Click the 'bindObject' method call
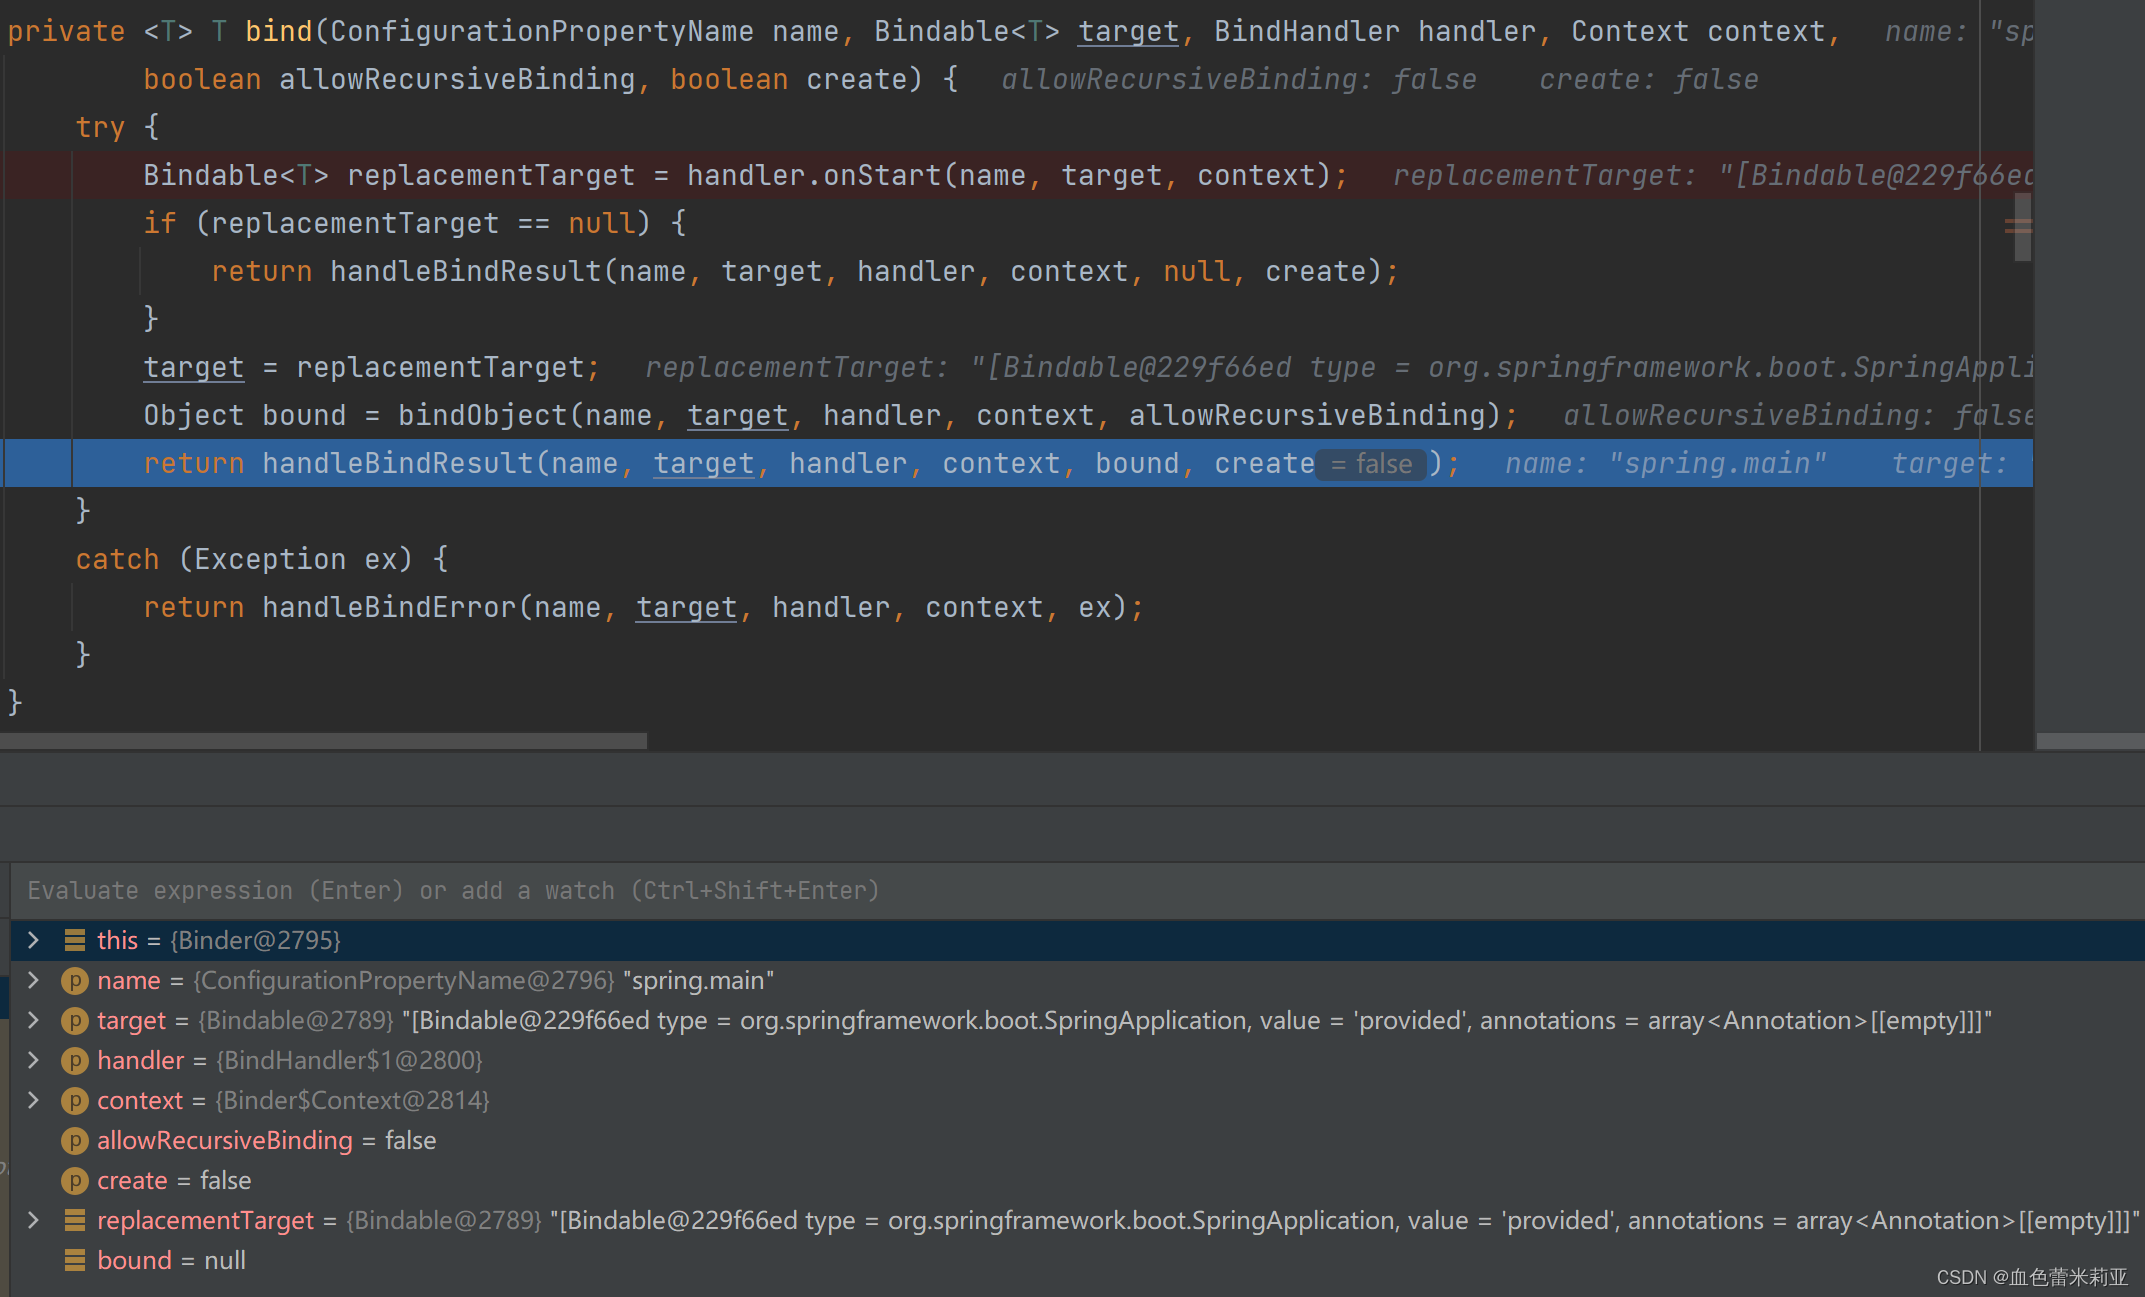The height and width of the screenshot is (1297, 2145). pos(482,415)
